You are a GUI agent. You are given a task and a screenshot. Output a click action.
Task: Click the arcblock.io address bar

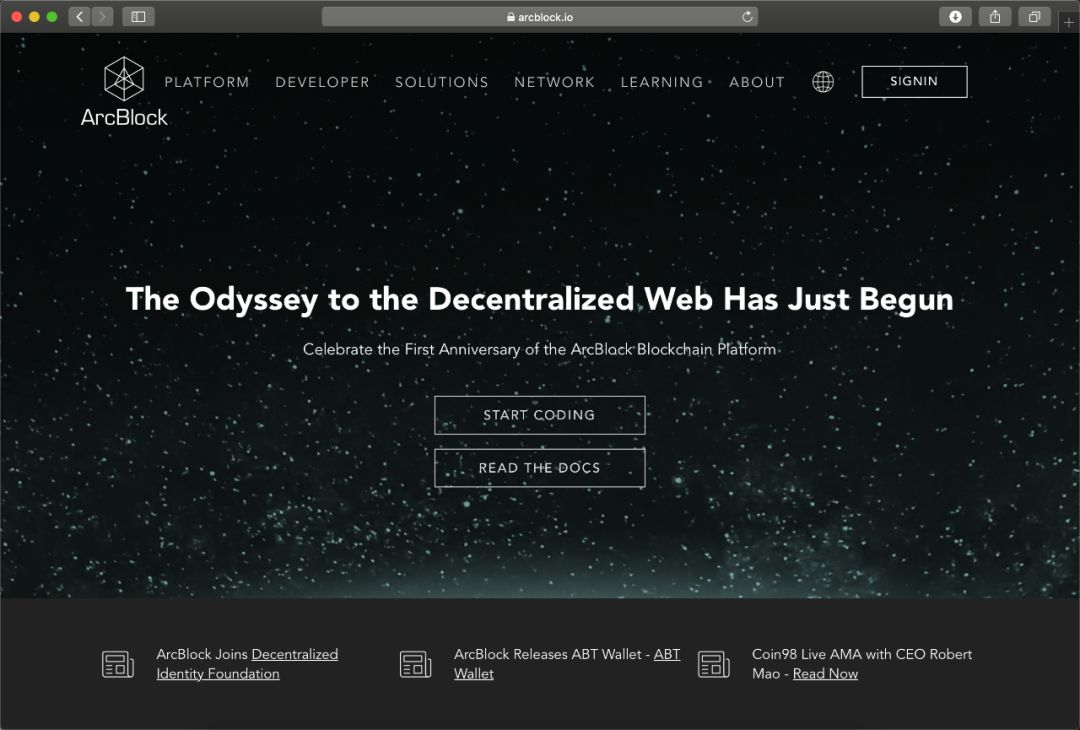(539, 17)
